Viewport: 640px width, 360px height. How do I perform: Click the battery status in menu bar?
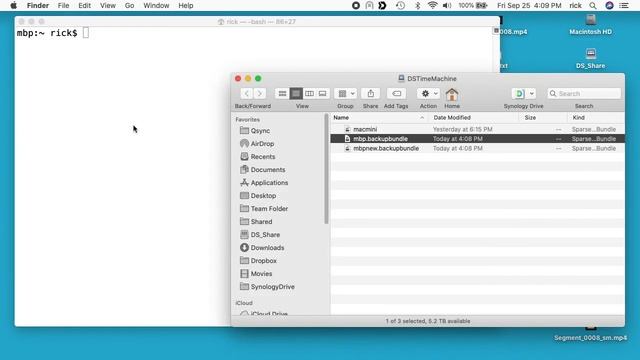tap(473, 6)
